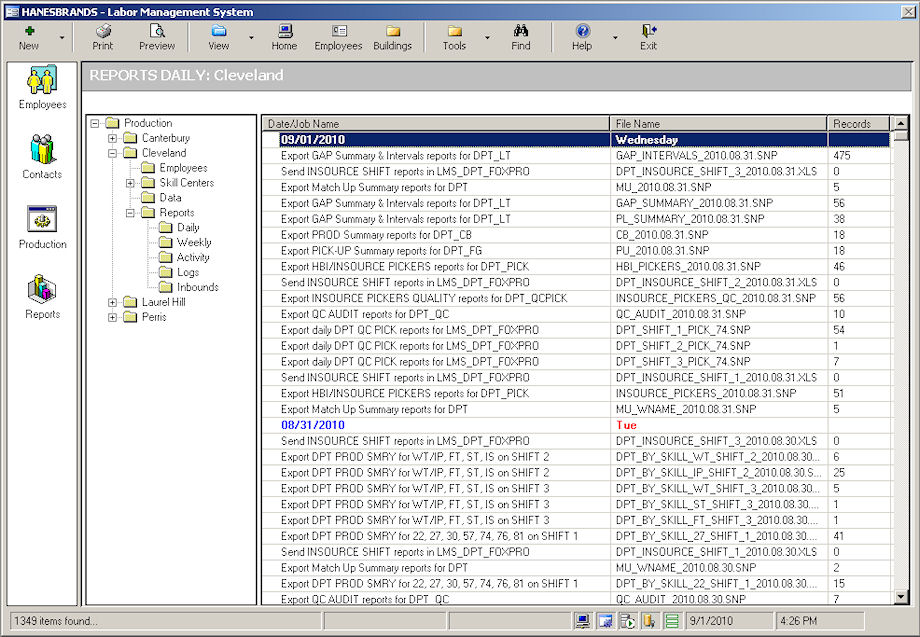Select INSOURCE_PICKERS_QC_2010.08.31.SNP file cell
The height and width of the screenshot is (637, 920).
(719, 298)
